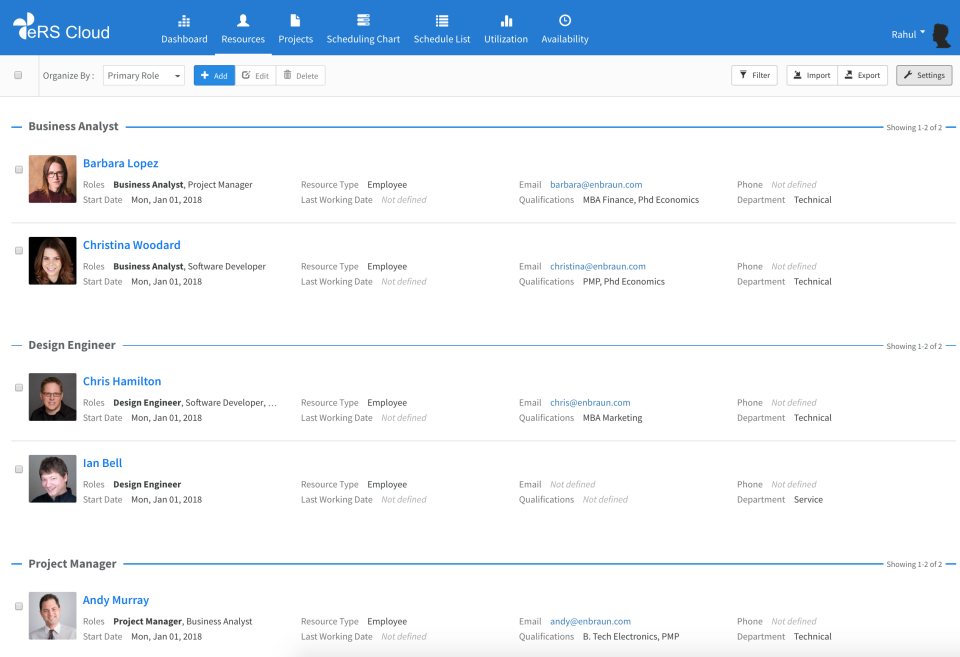The height and width of the screenshot is (657, 960).
Task: Open the Dashboard icon in navigation
Action: click(x=184, y=21)
